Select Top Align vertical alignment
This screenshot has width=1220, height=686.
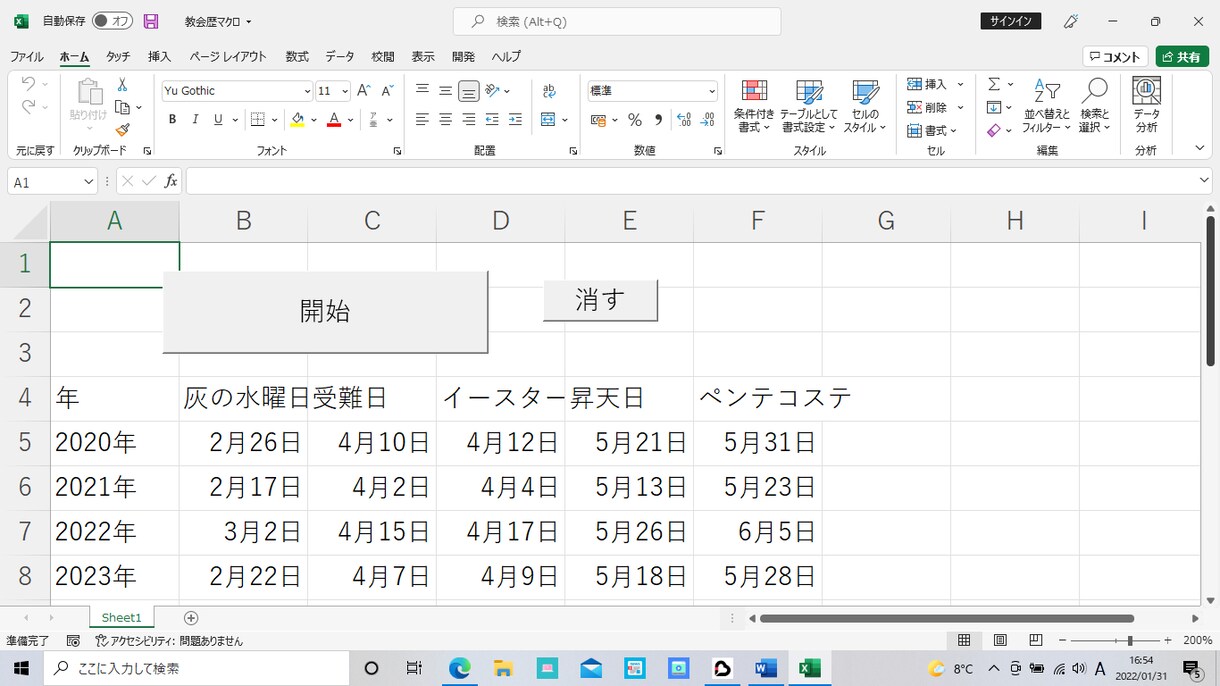pyautogui.click(x=422, y=91)
